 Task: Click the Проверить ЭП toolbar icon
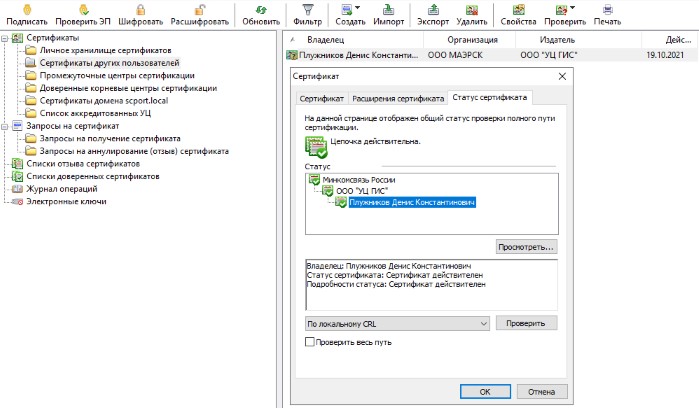click(82, 8)
